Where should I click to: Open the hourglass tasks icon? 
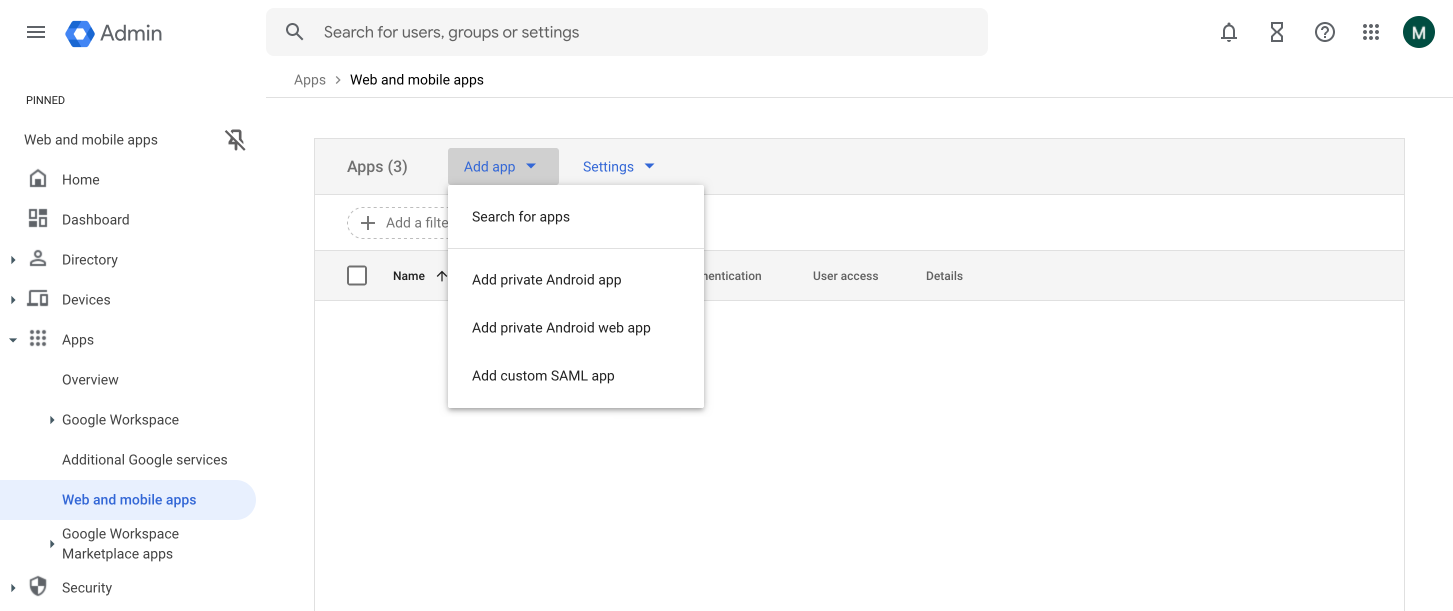[x=1277, y=32]
